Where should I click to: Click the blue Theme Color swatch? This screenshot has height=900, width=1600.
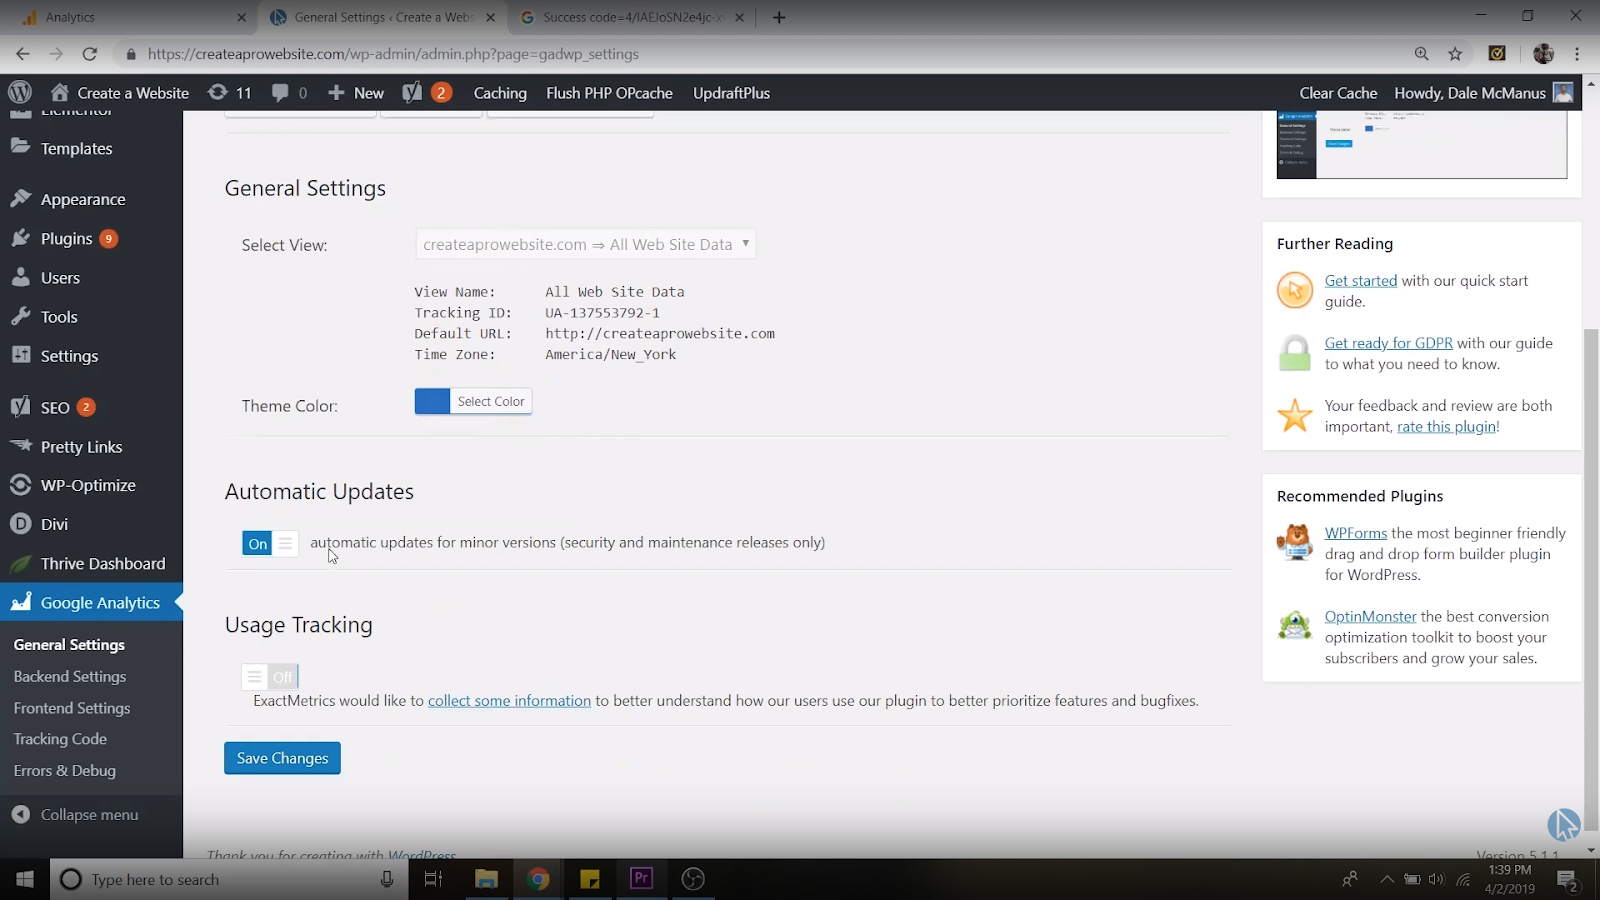(432, 401)
